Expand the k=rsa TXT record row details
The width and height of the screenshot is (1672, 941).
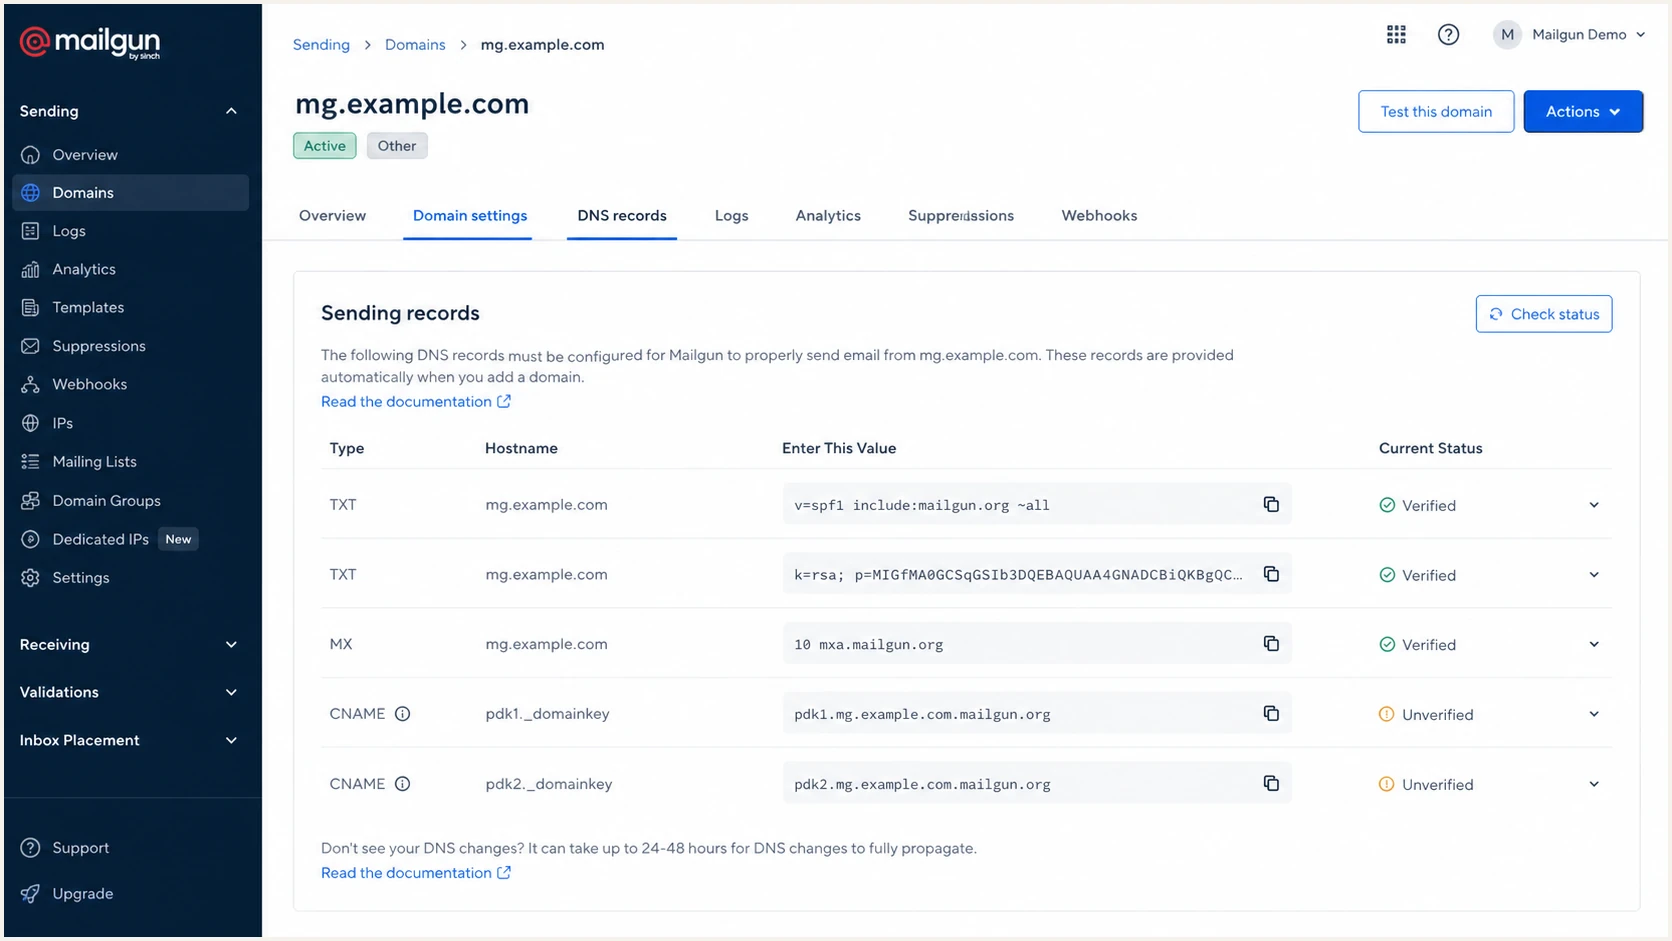click(x=1594, y=575)
